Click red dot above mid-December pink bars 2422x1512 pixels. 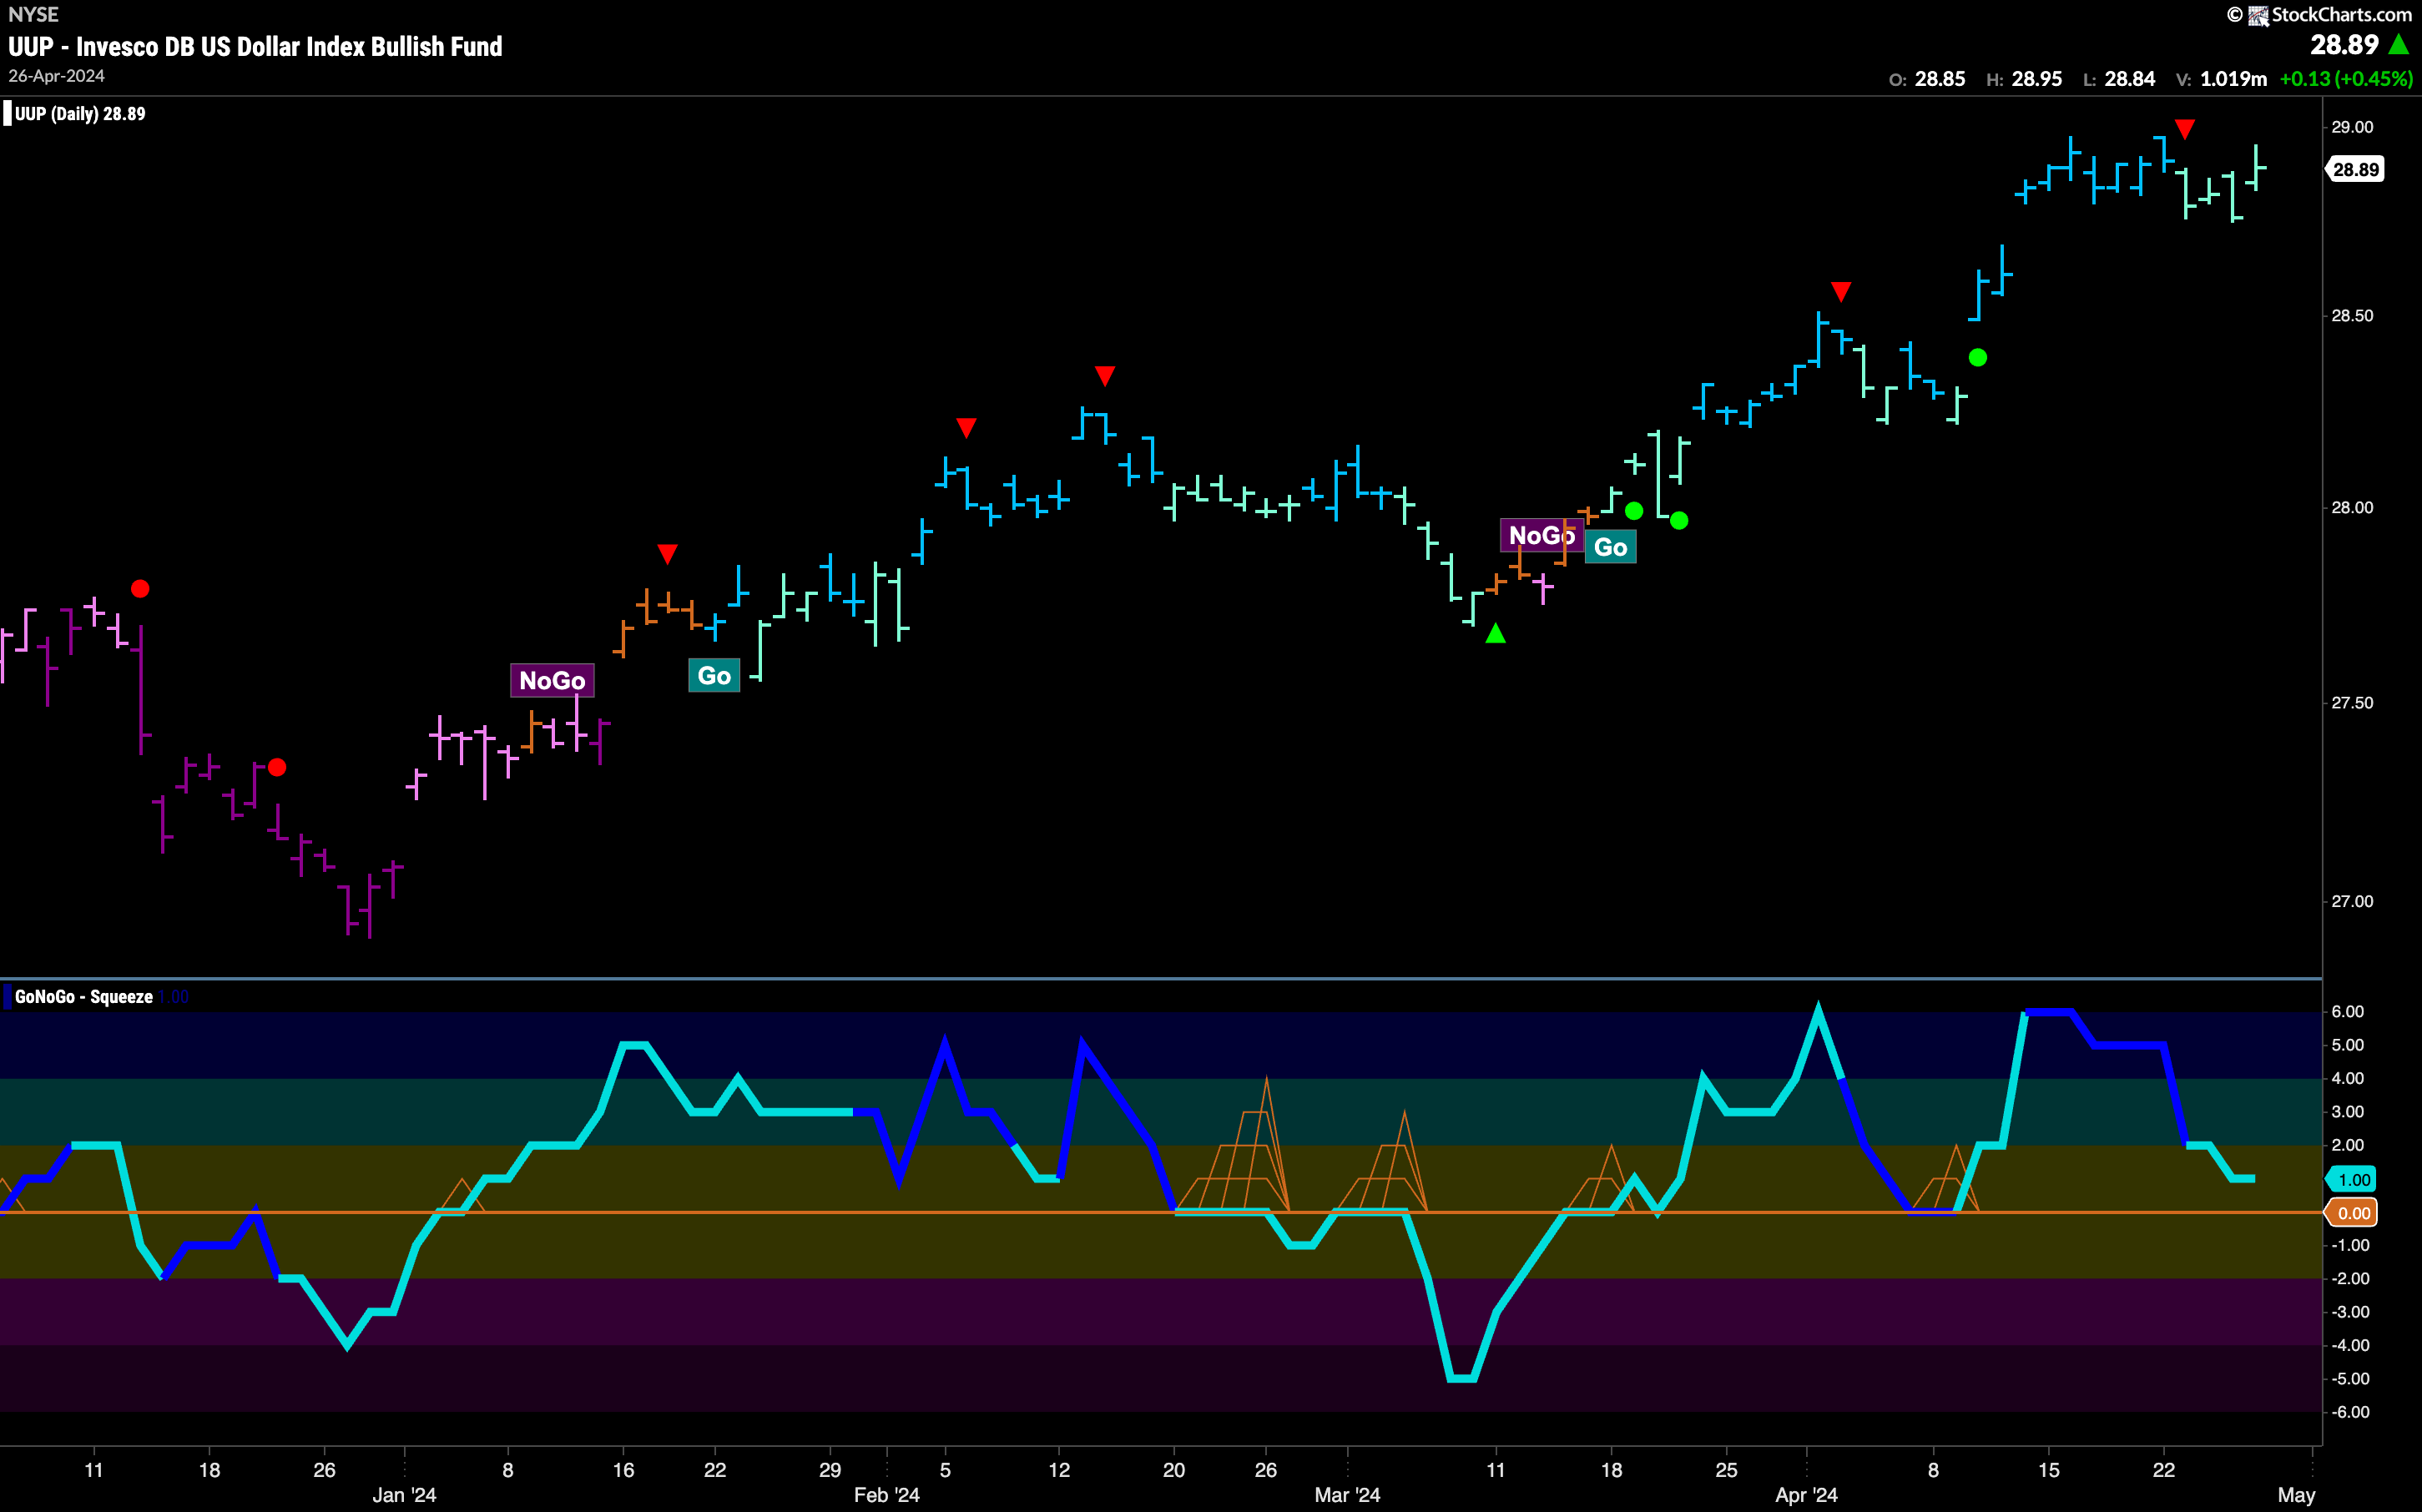click(140, 589)
